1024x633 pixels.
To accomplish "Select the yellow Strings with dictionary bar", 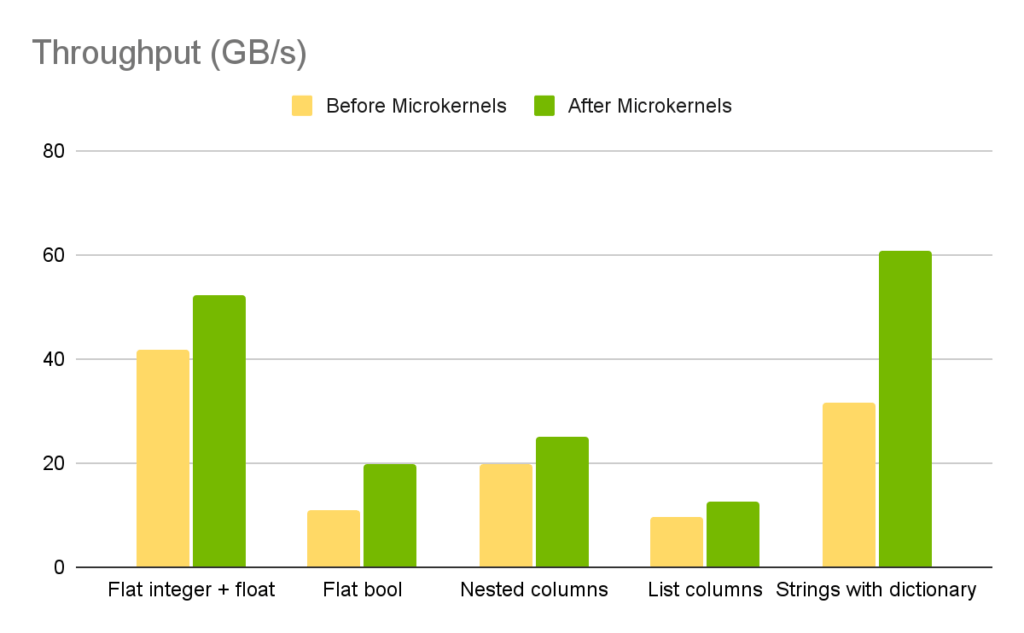I will (848, 485).
